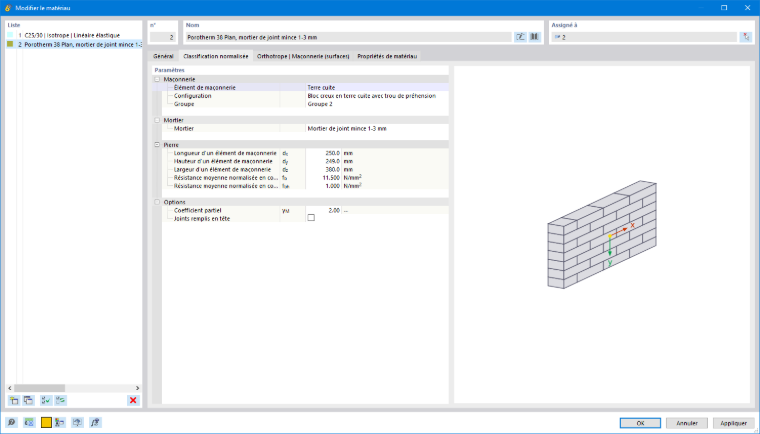The image size is (760, 434).
Task: Open the material library book icon
Action: pos(534,37)
